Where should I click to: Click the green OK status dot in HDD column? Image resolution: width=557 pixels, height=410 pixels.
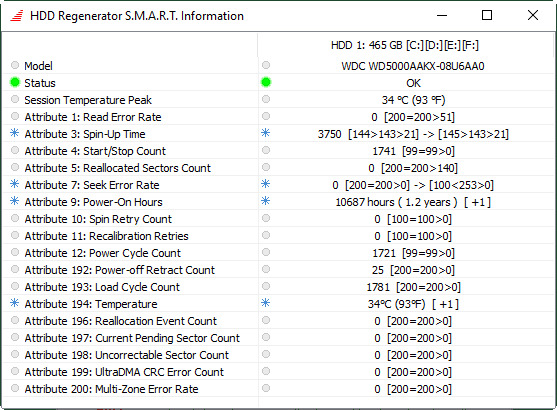266,82
